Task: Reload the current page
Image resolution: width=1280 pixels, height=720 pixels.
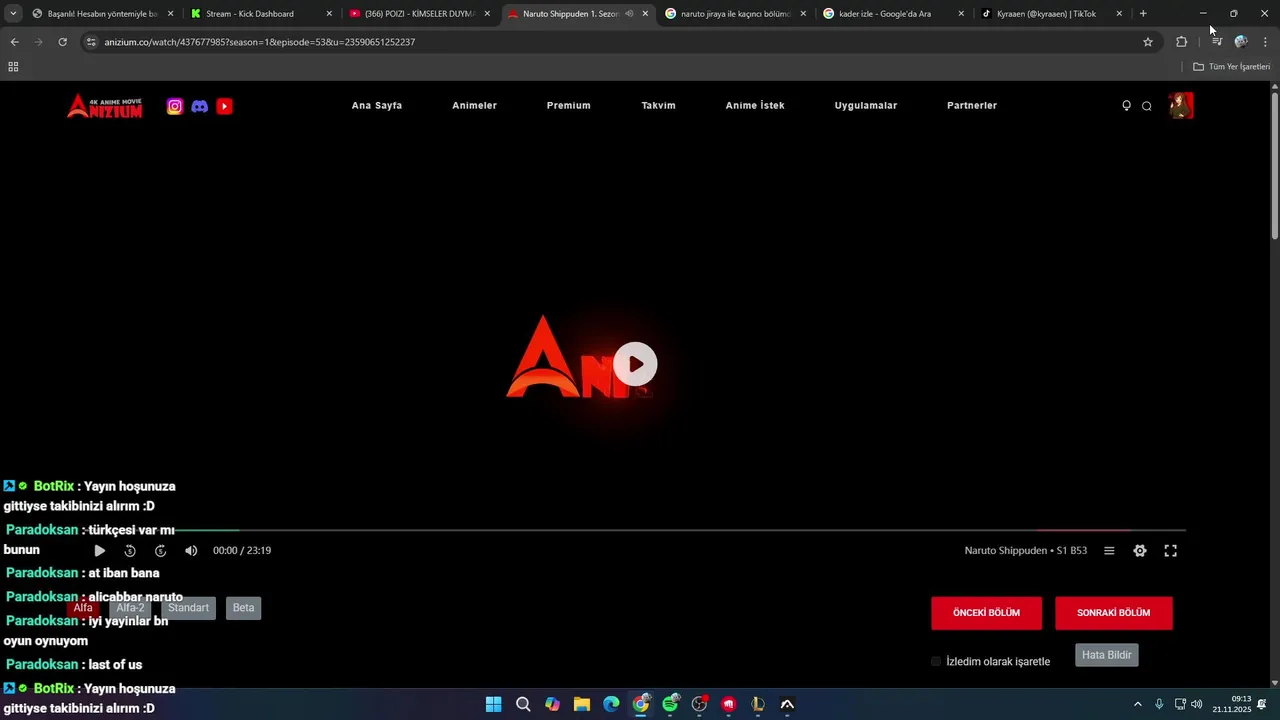Action: click(62, 42)
